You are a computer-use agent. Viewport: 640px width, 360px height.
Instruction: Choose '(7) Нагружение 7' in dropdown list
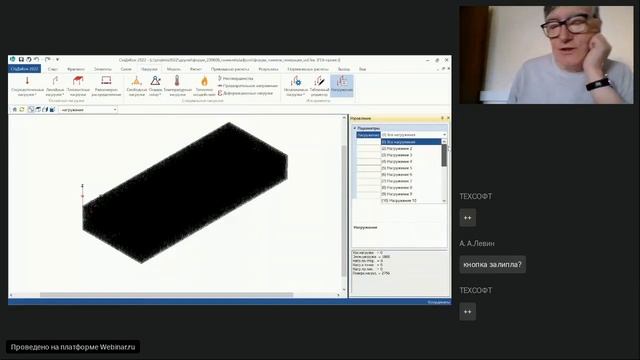[x=411, y=181]
